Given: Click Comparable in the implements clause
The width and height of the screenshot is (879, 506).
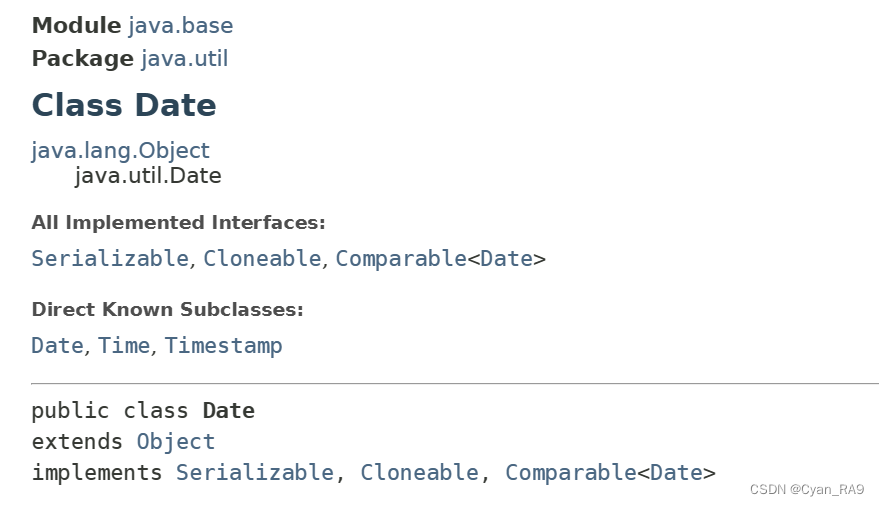Looking at the screenshot, I should point(571,473).
